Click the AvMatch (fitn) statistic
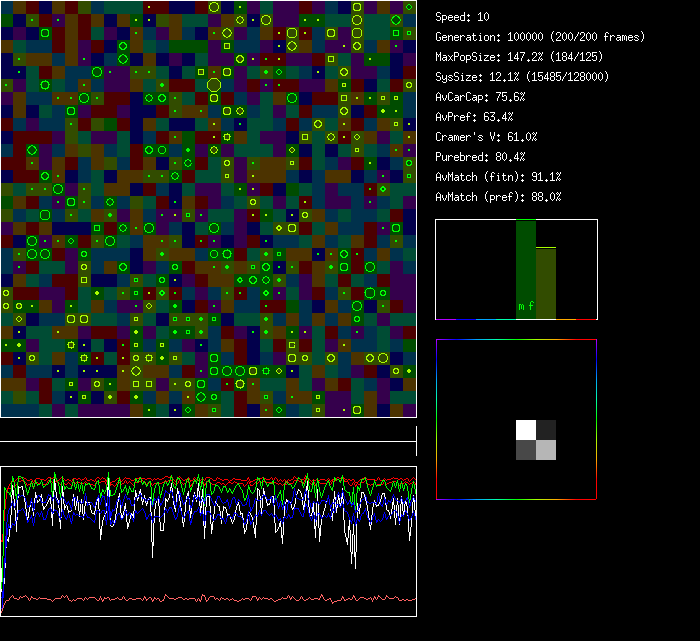This screenshot has width=700, height=641. [498, 177]
